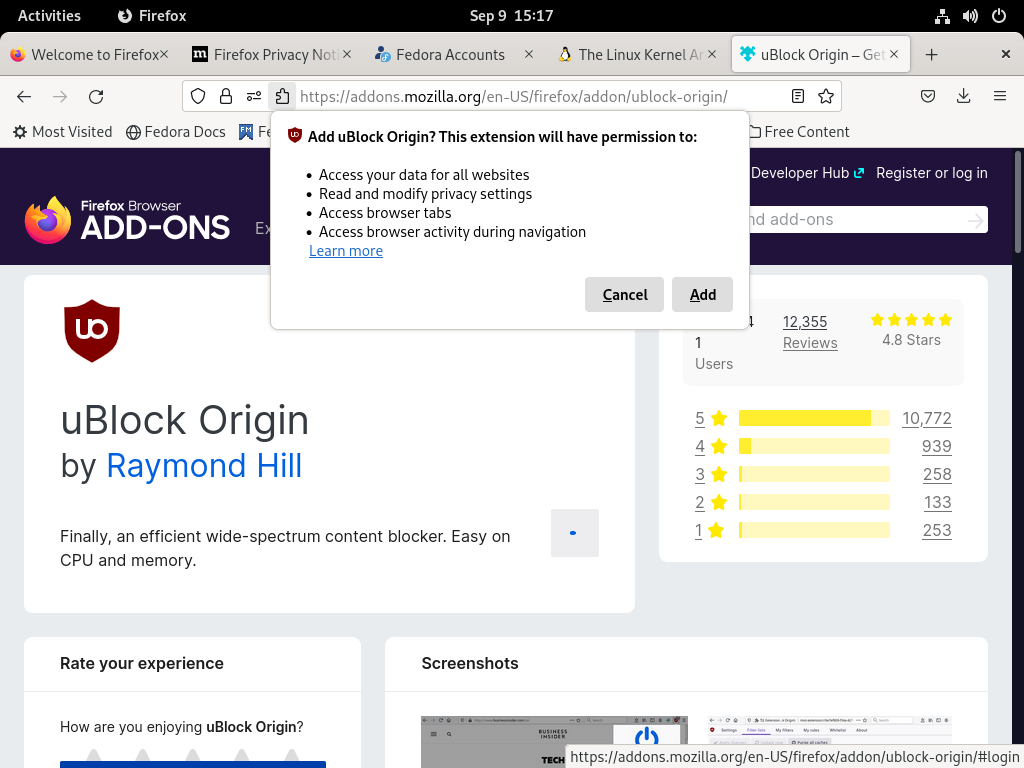This screenshot has width=1024, height=768.
Task: Click the 4.8 Stars rating stars
Action: coord(911,320)
